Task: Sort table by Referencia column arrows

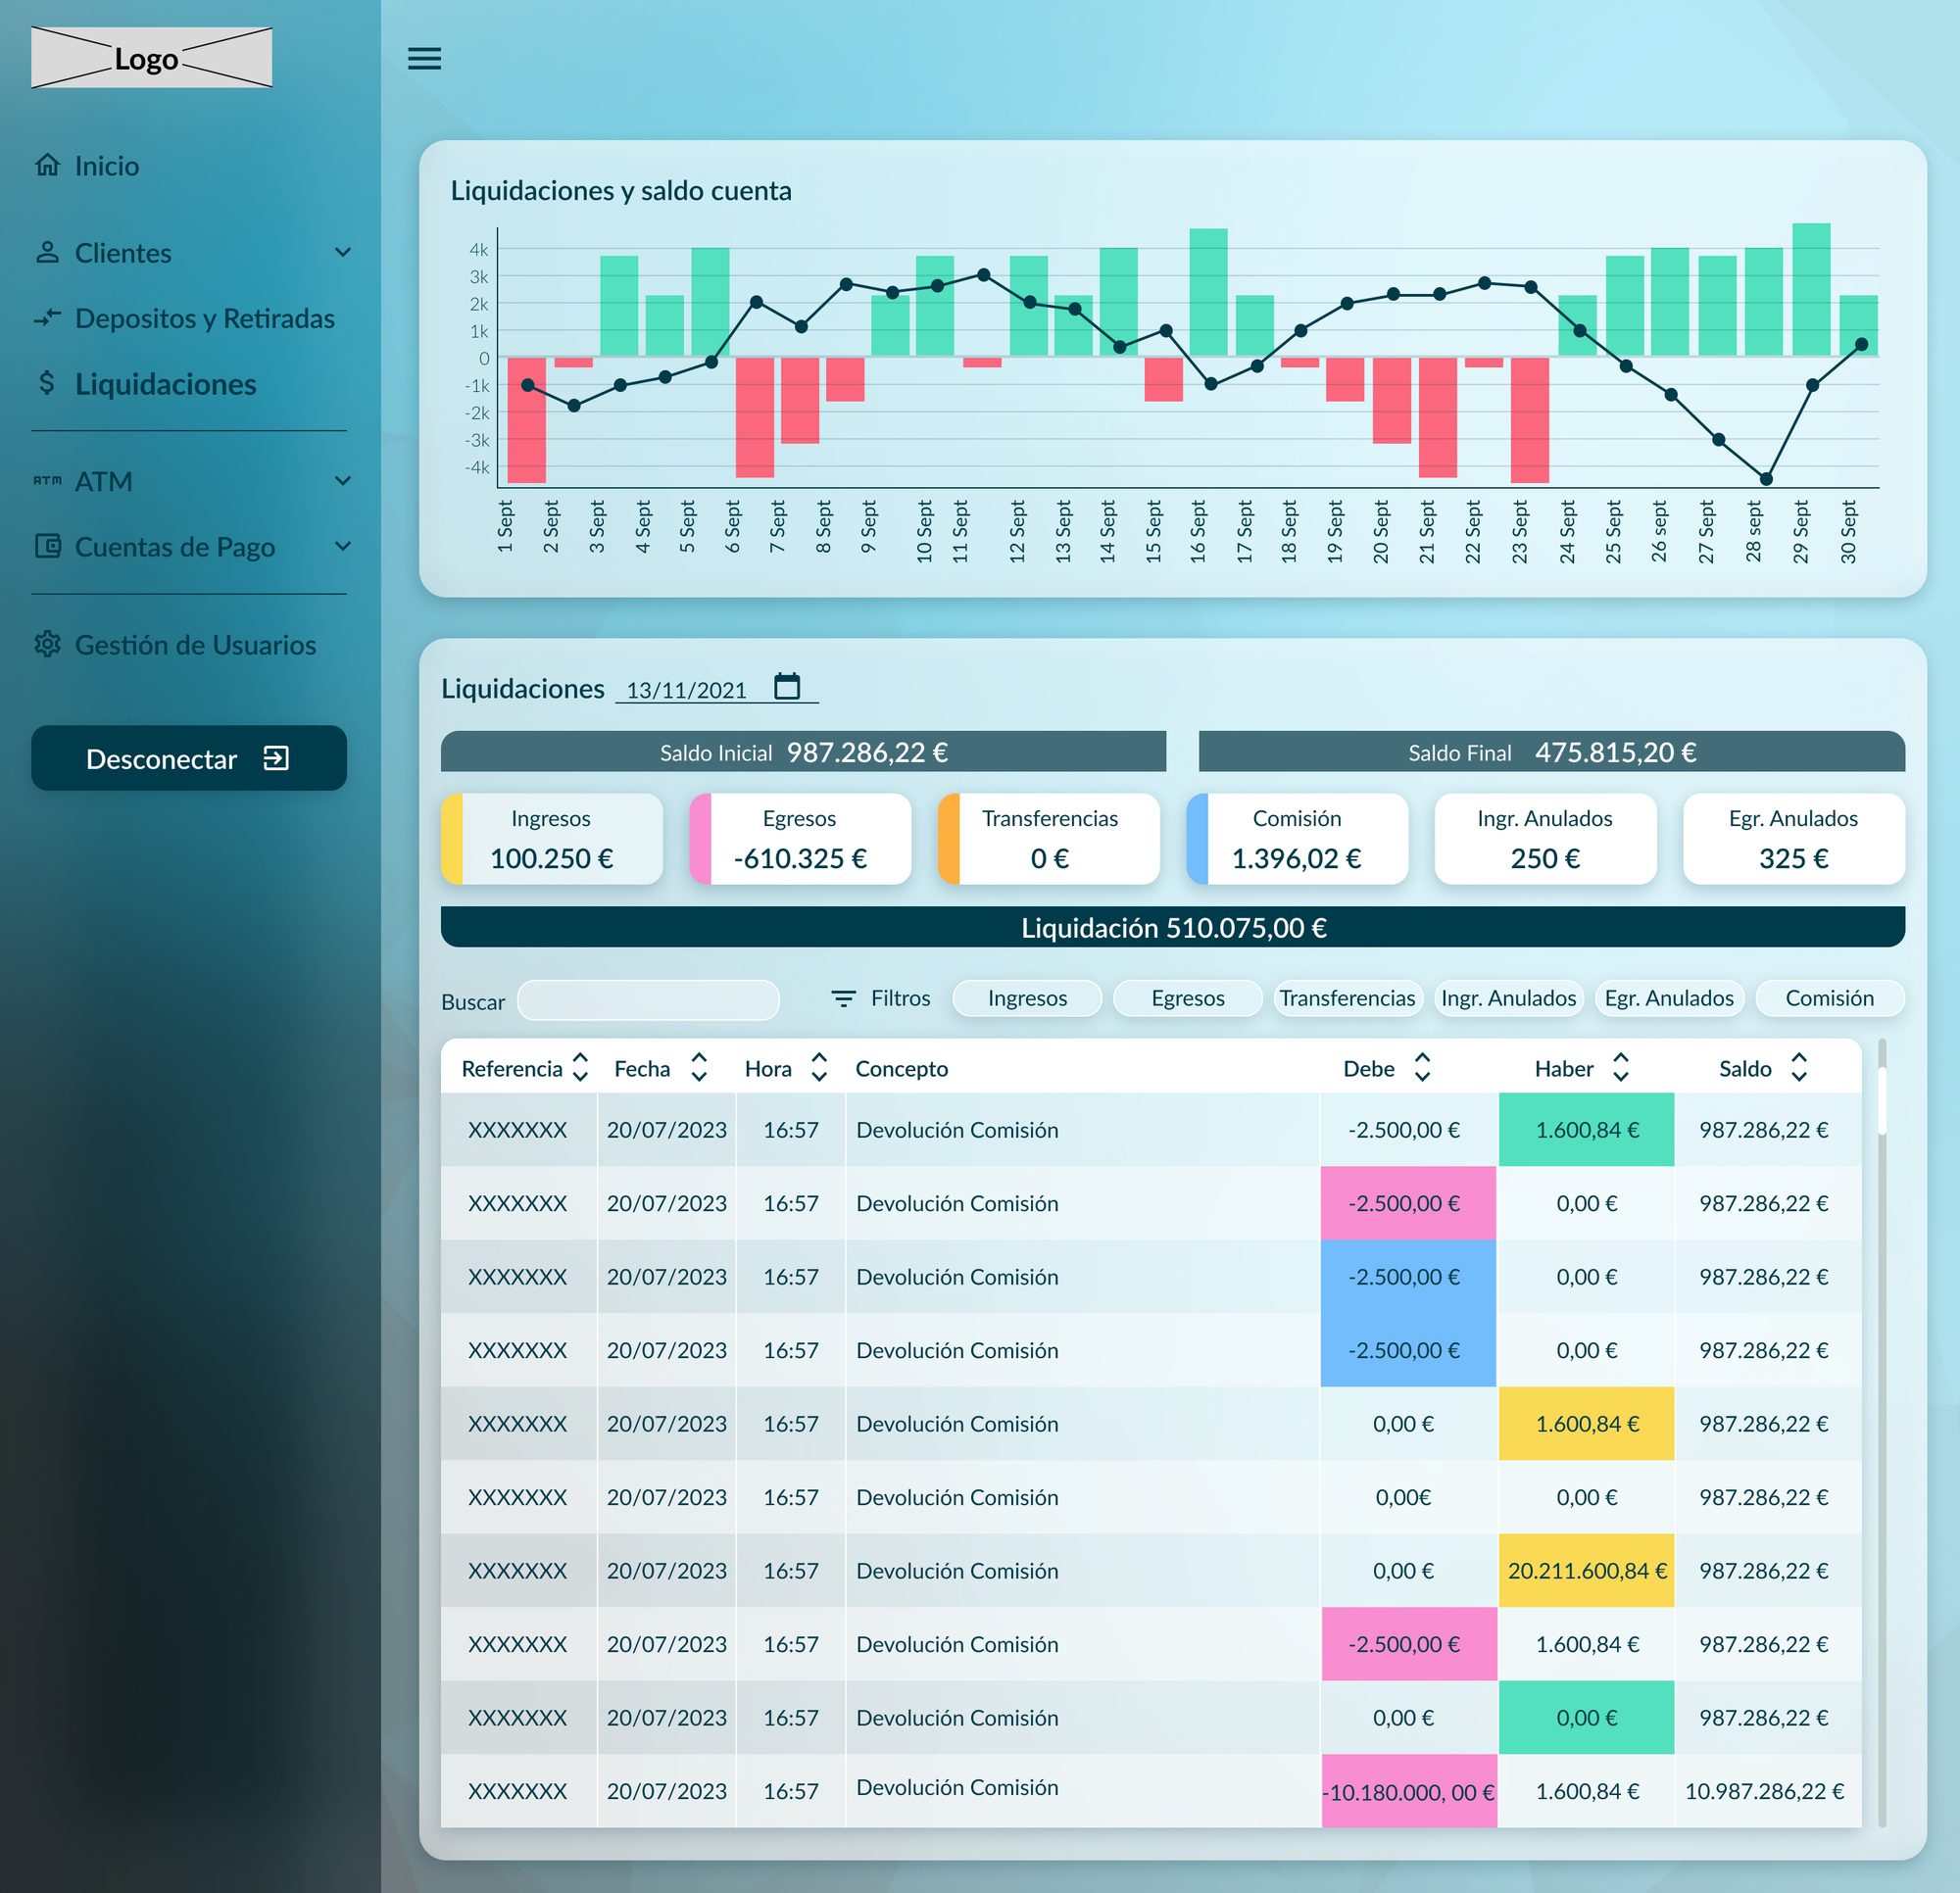Action: click(x=580, y=1067)
